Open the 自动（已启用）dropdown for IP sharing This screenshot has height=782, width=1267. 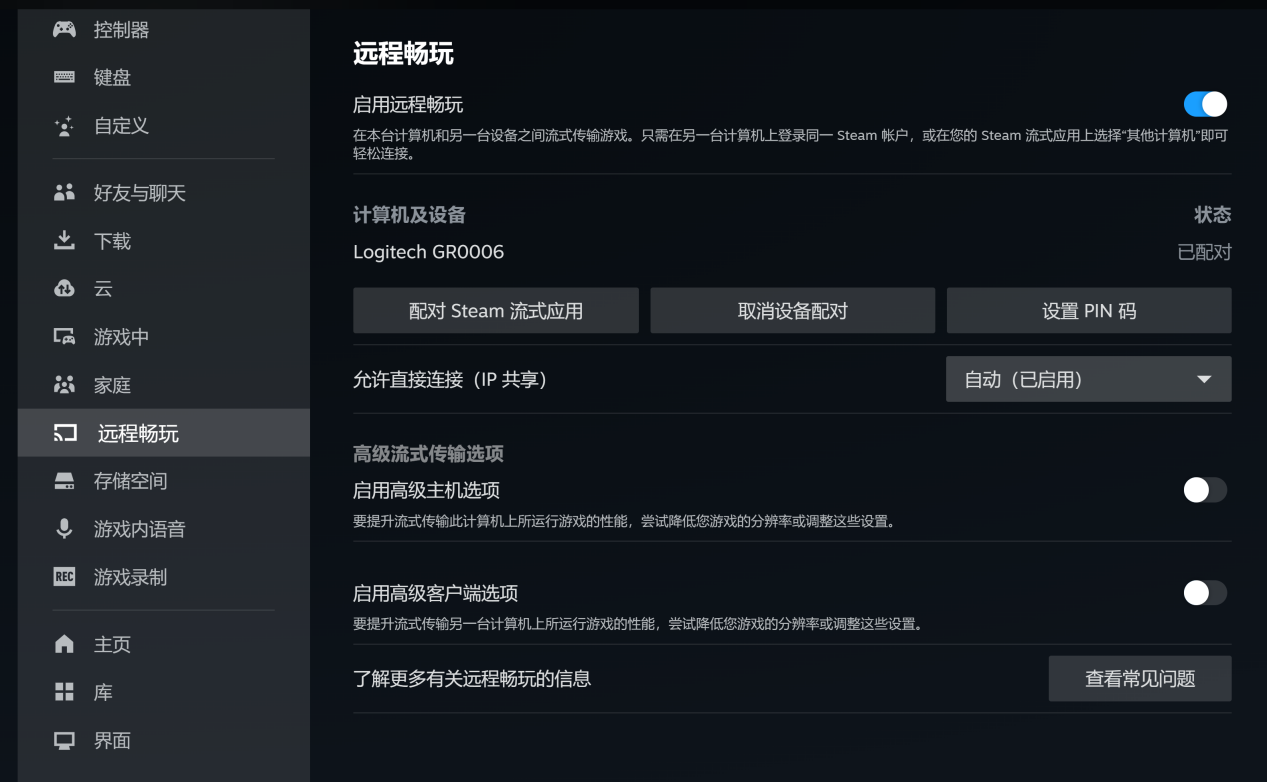1088,380
